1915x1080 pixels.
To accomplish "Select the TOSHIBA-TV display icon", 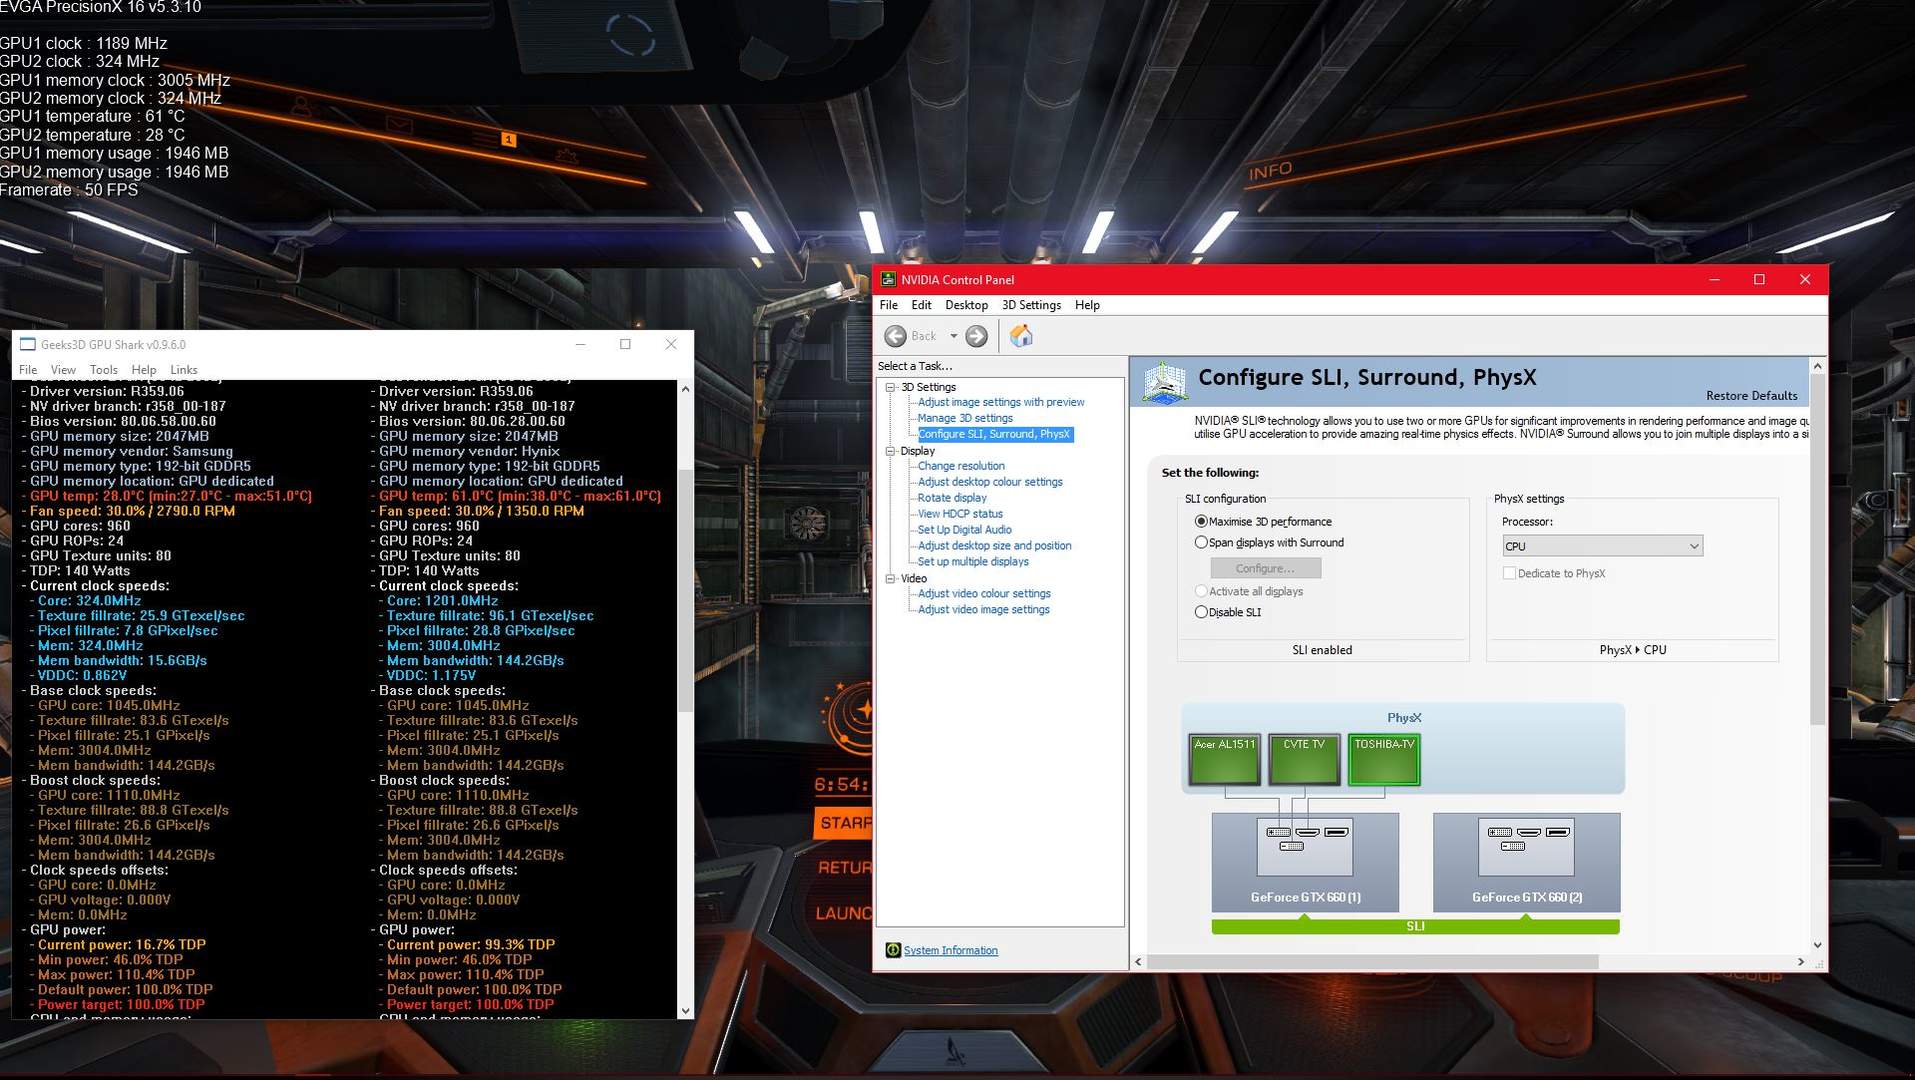I will (1384, 760).
